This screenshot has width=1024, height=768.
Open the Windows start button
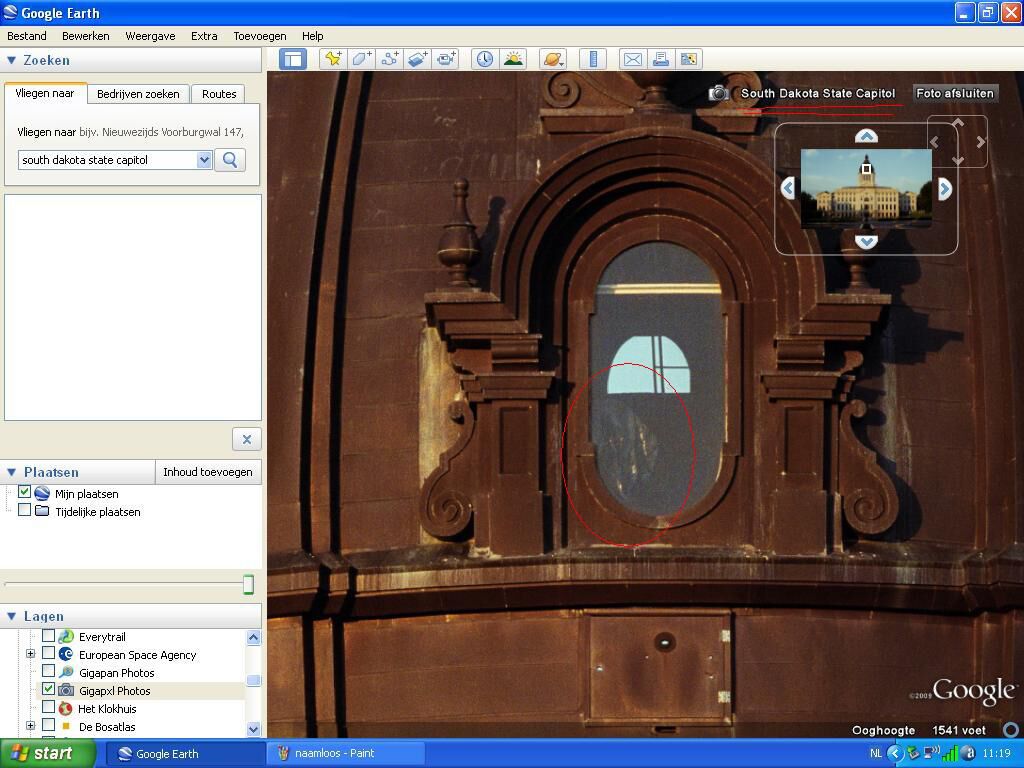click(x=46, y=754)
